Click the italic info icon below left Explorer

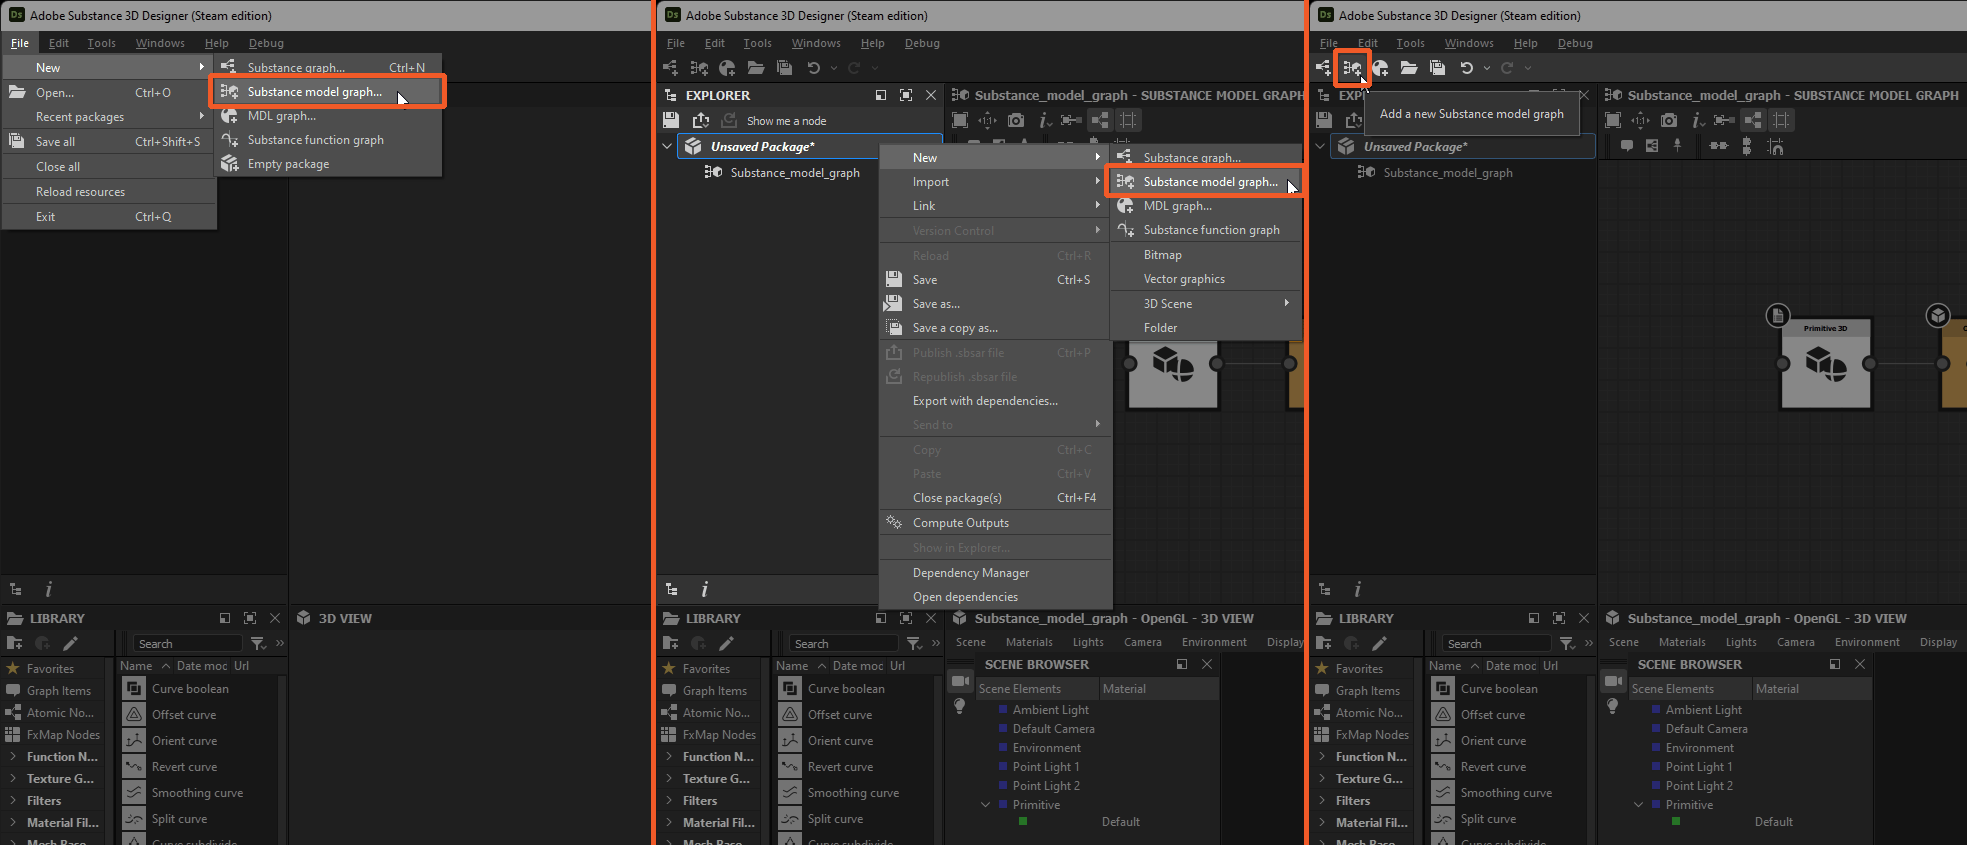click(48, 589)
